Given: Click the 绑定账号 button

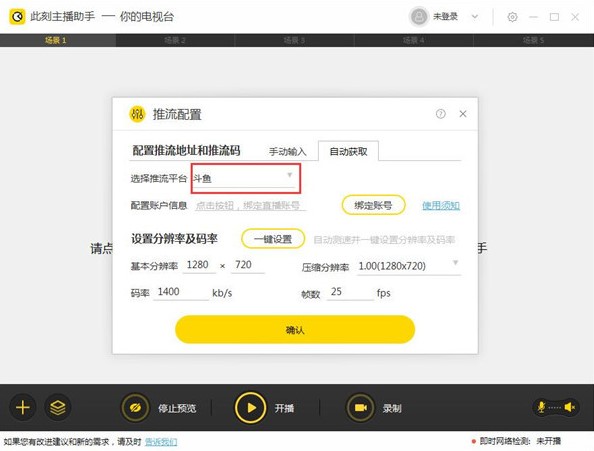Looking at the screenshot, I should pos(374,206).
